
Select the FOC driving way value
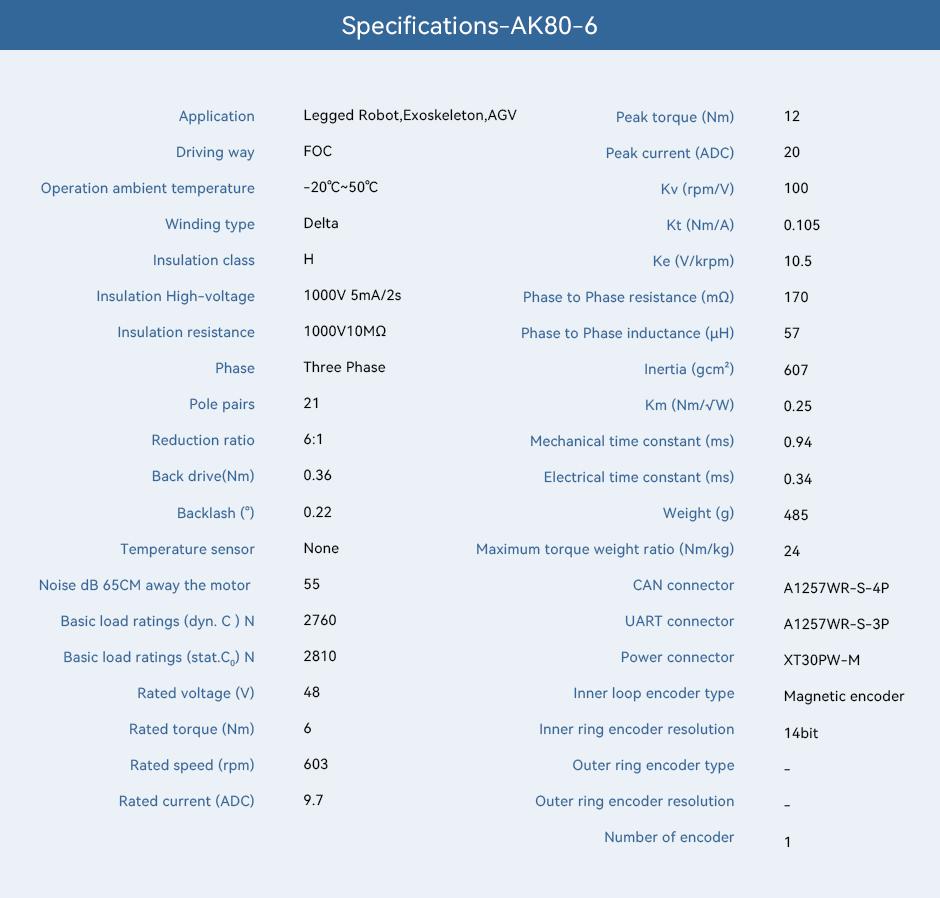318,151
